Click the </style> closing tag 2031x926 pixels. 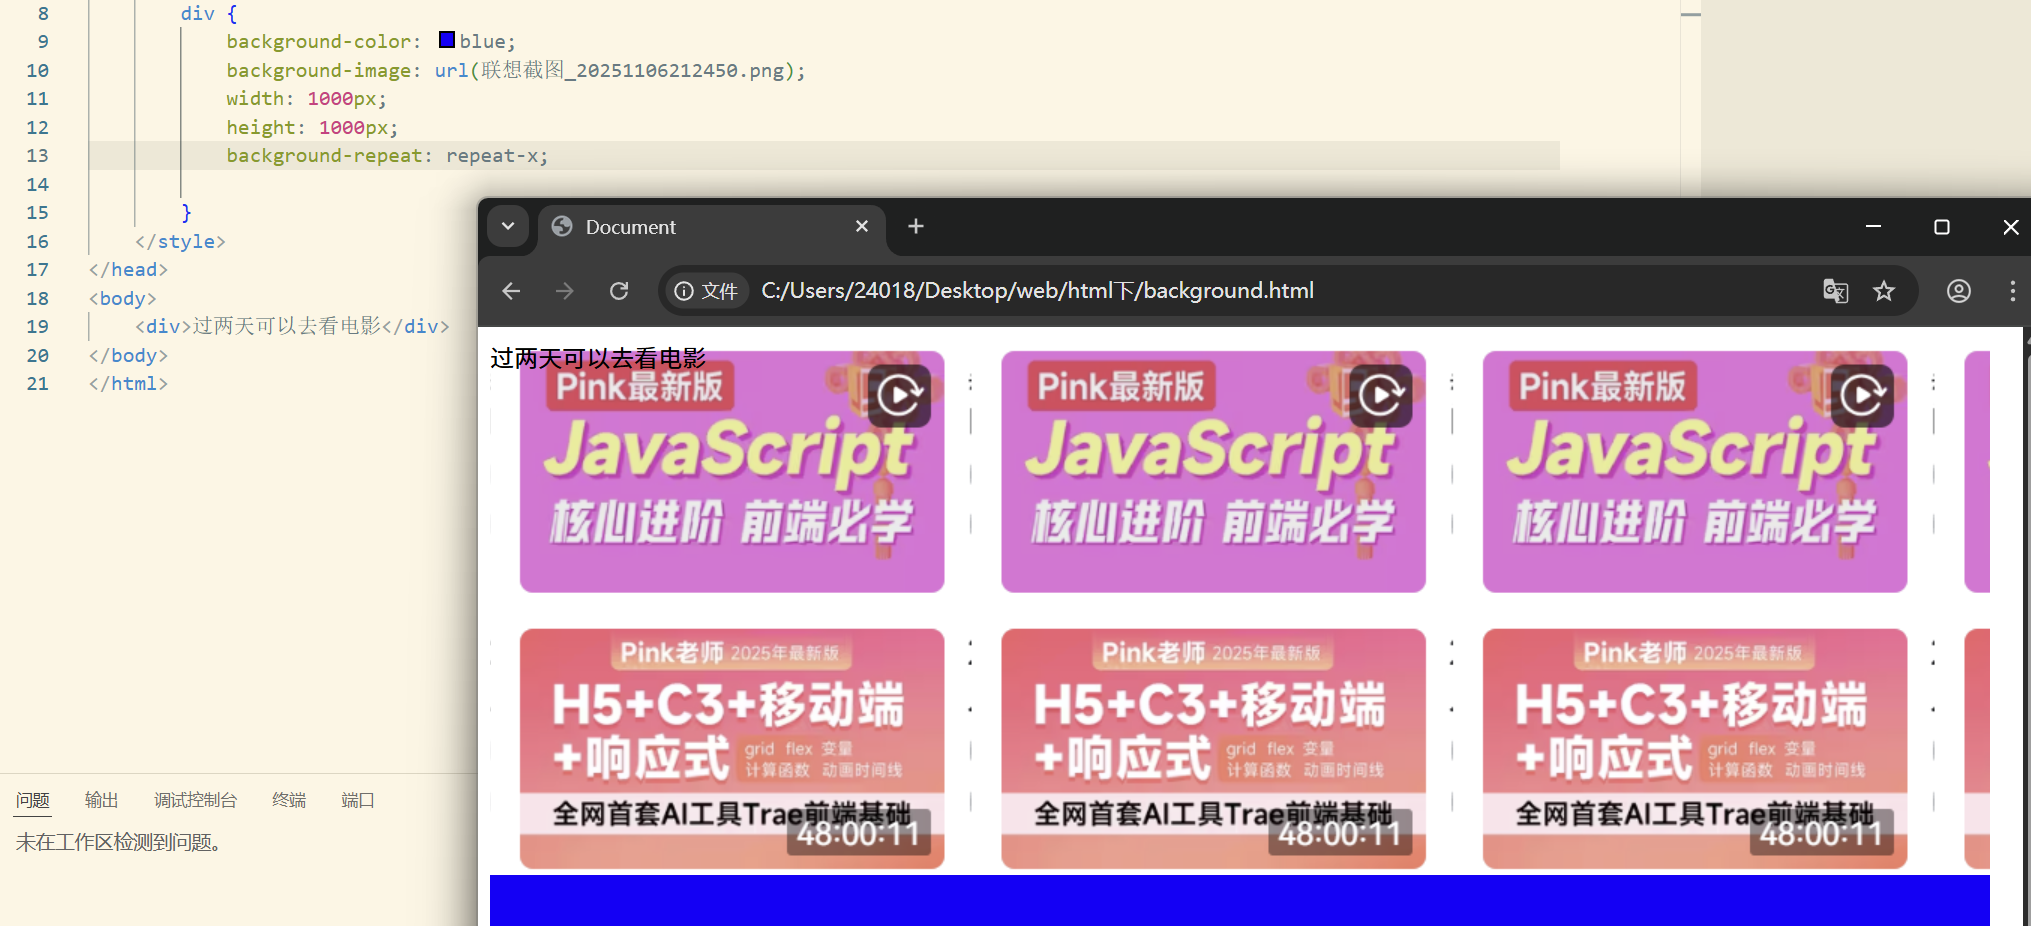pos(180,242)
